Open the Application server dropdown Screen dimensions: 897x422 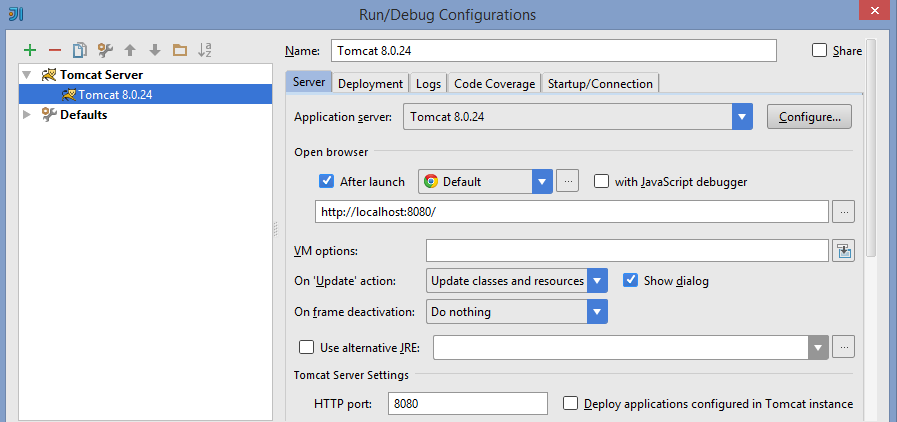point(578,117)
